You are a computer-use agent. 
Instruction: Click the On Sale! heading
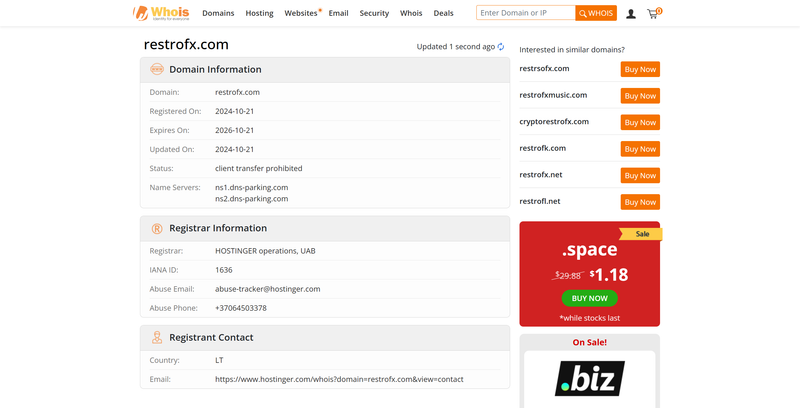(x=590, y=342)
